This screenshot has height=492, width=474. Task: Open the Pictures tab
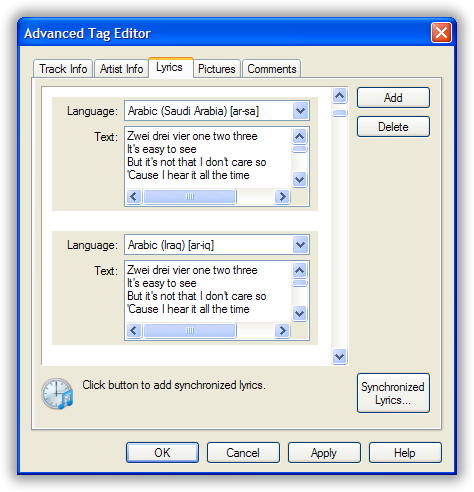[217, 69]
